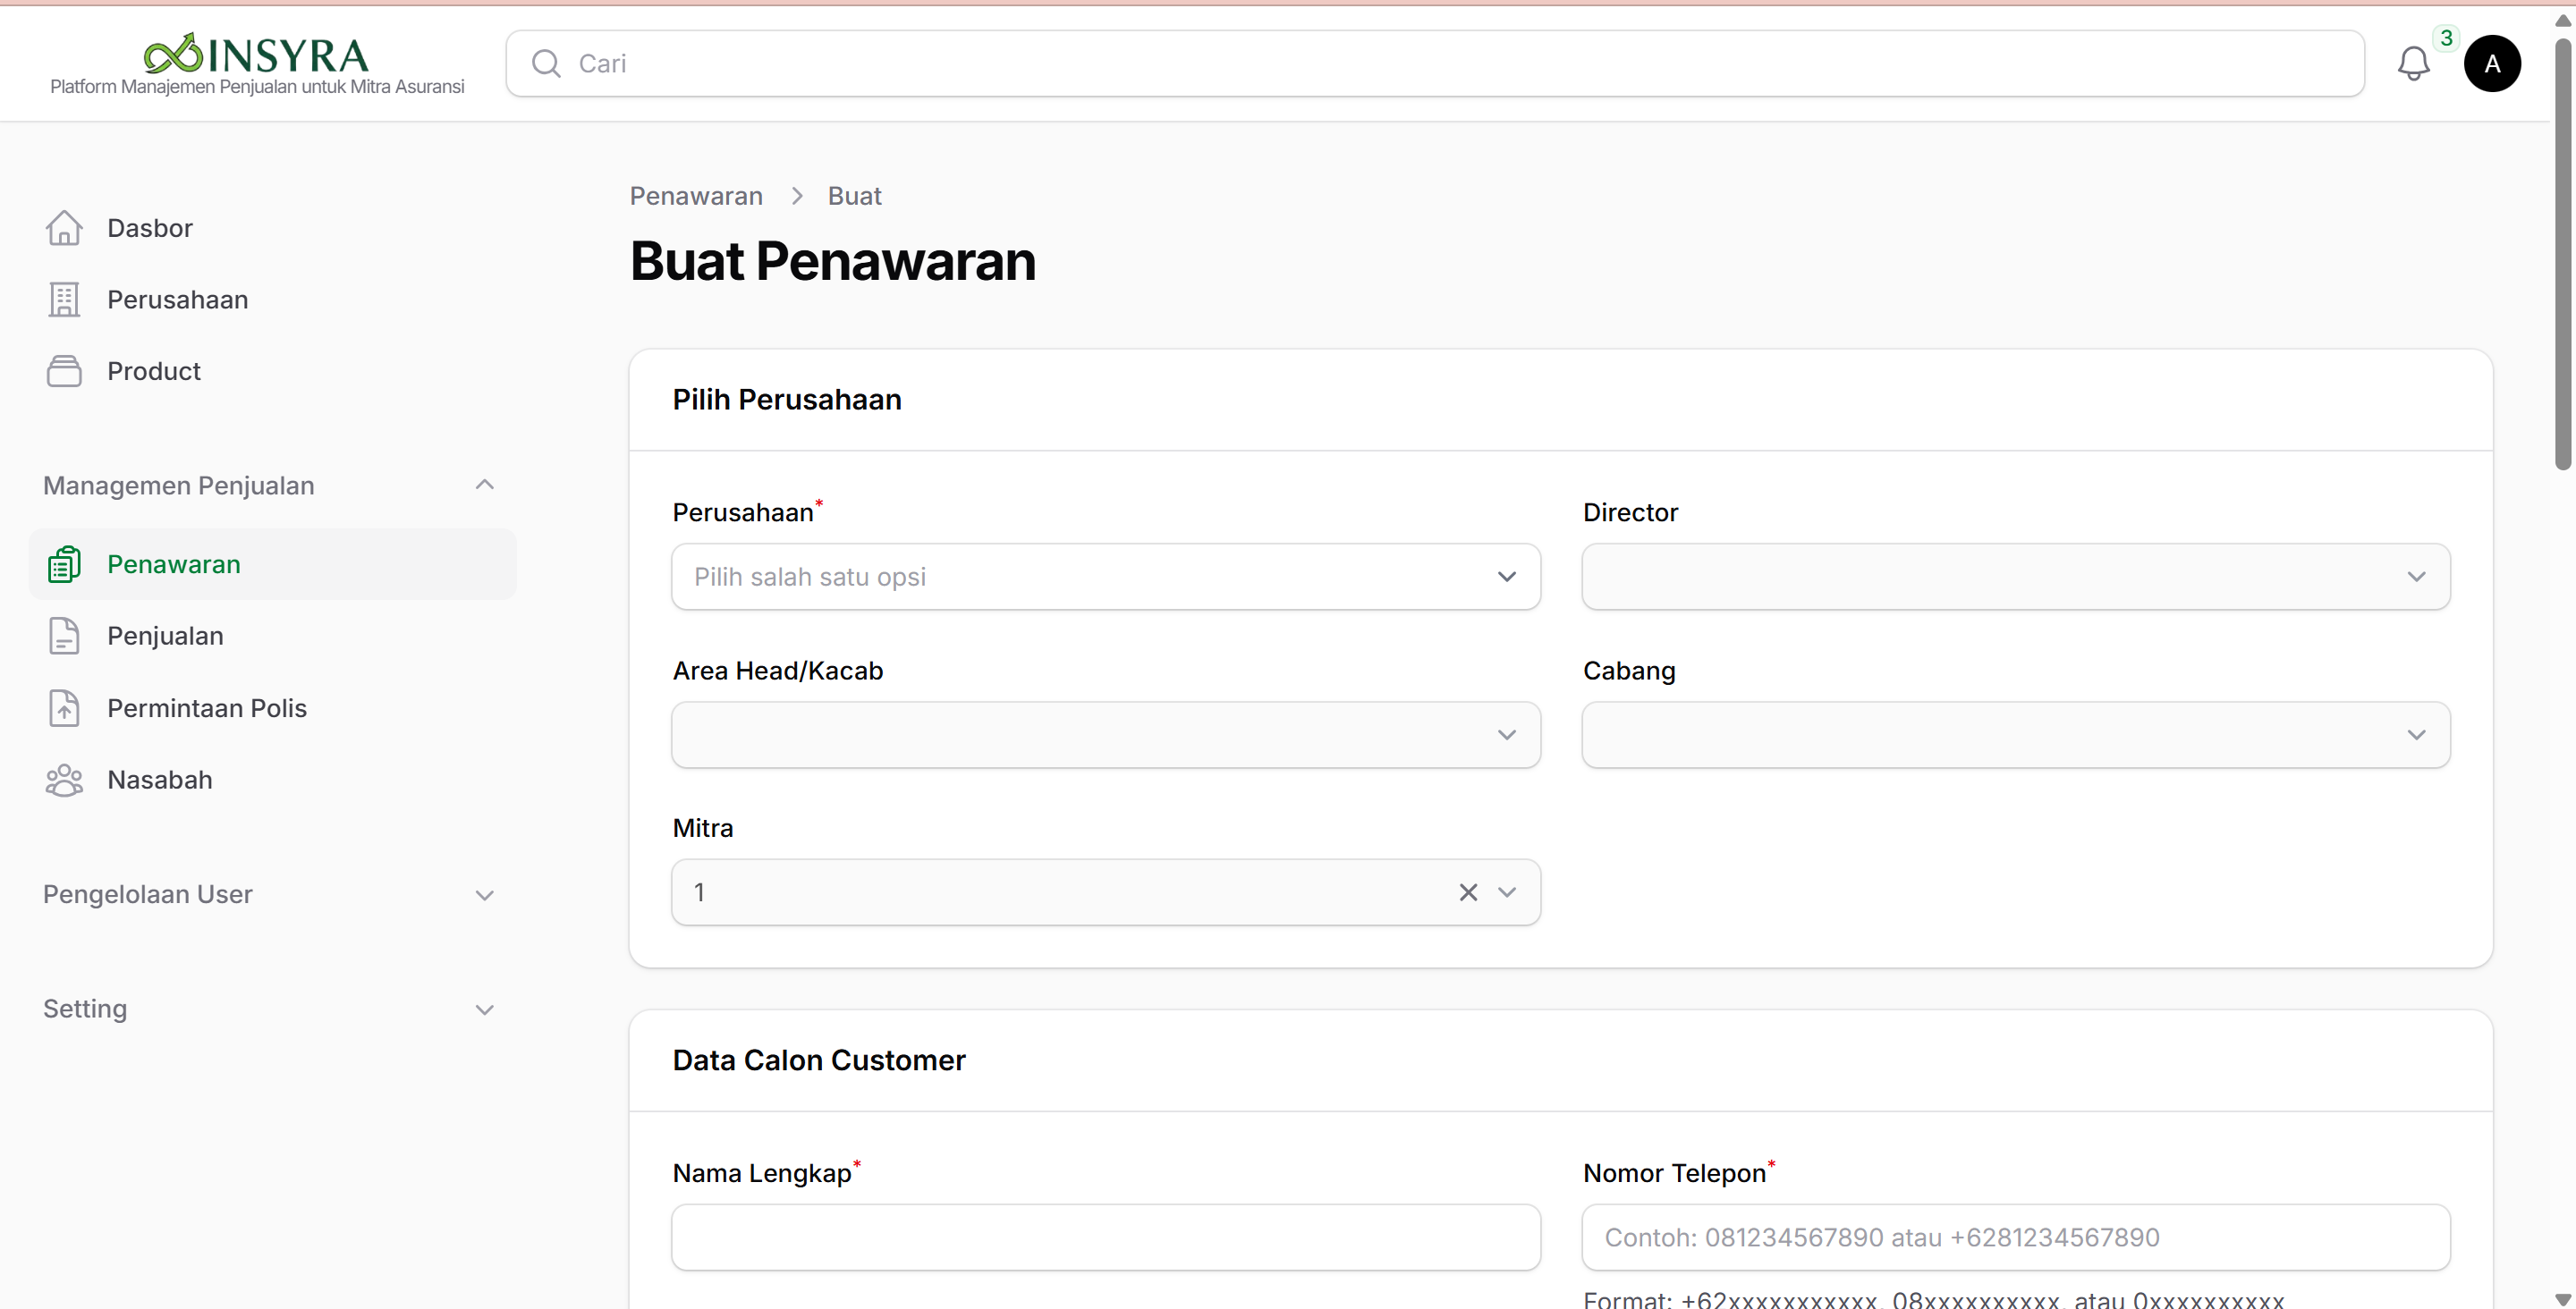Viewport: 2576px width, 1309px height.
Task: Open the Cabang dropdown
Action: click(x=2016, y=735)
